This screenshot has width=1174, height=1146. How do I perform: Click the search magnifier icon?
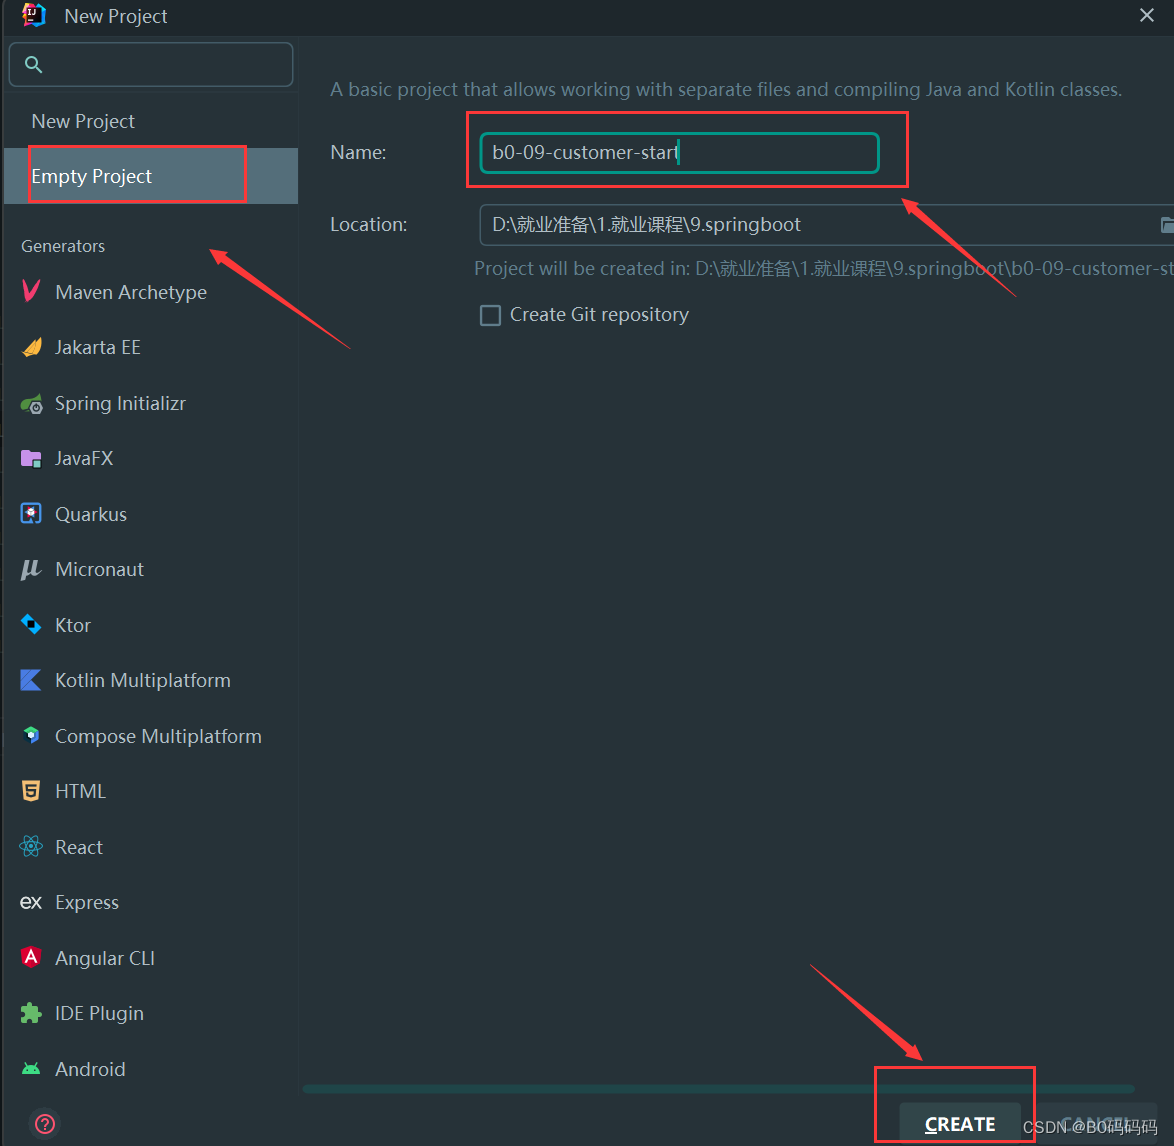(33, 64)
